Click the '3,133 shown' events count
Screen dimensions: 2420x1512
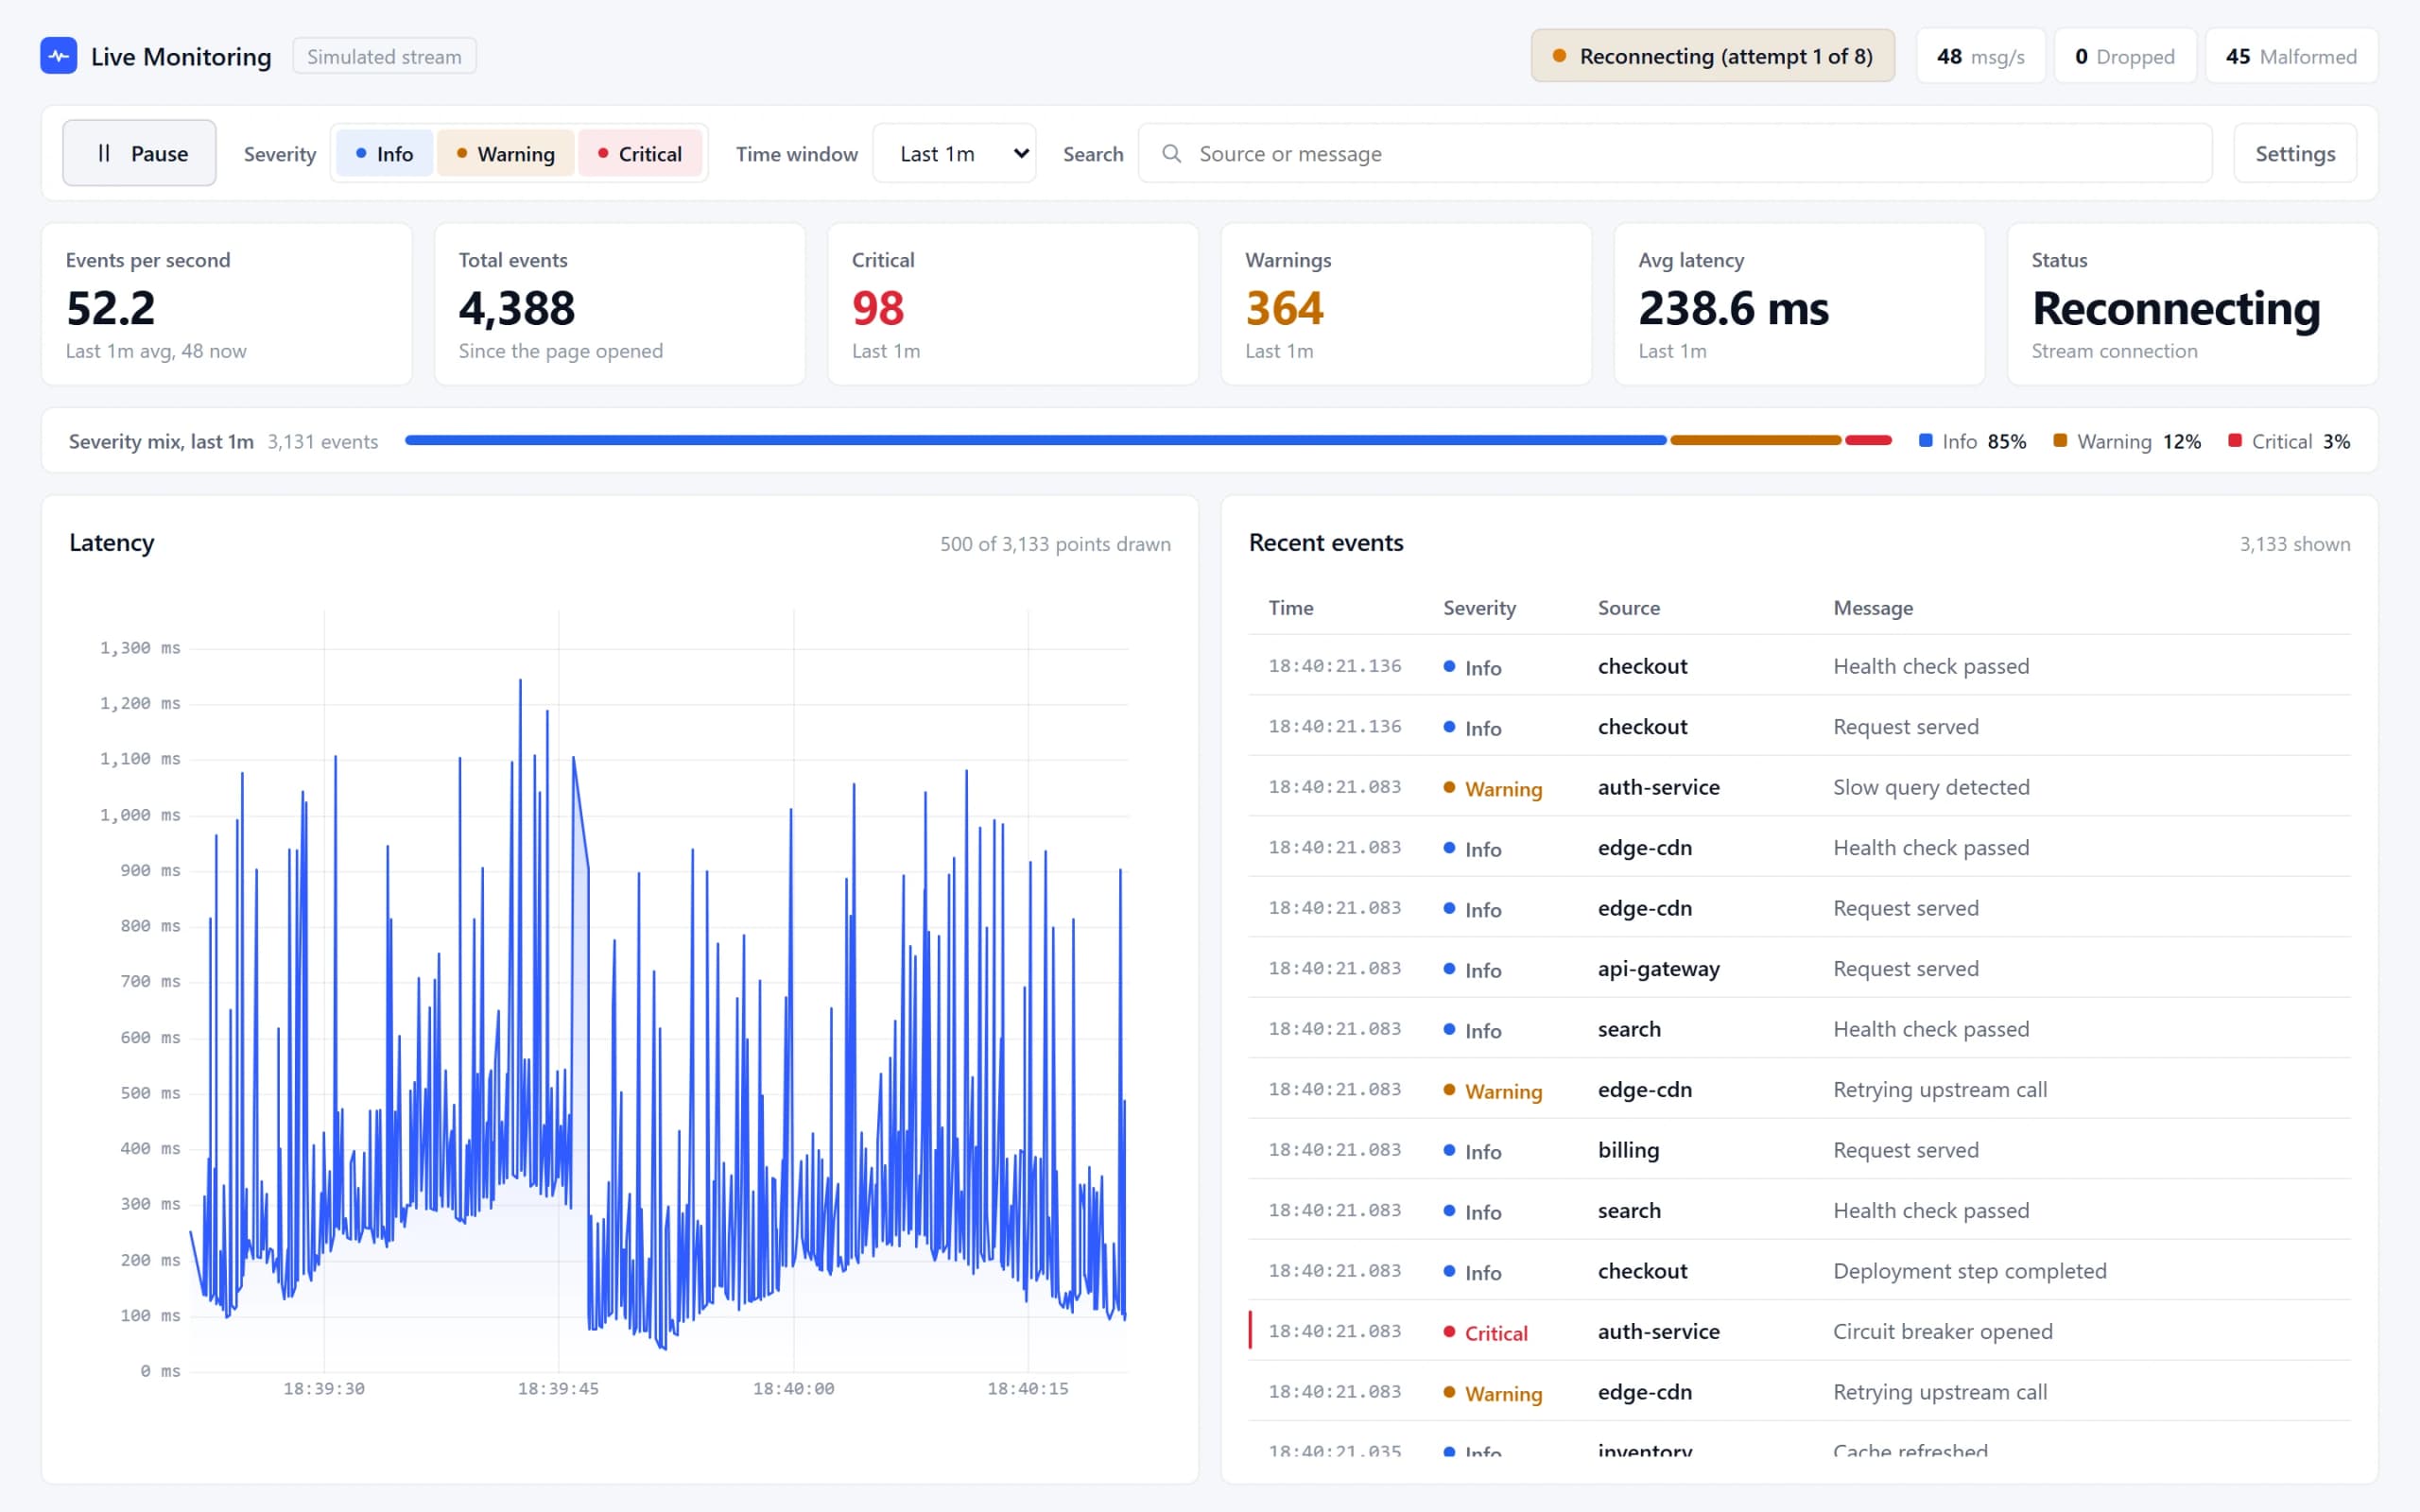[x=2294, y=544]
